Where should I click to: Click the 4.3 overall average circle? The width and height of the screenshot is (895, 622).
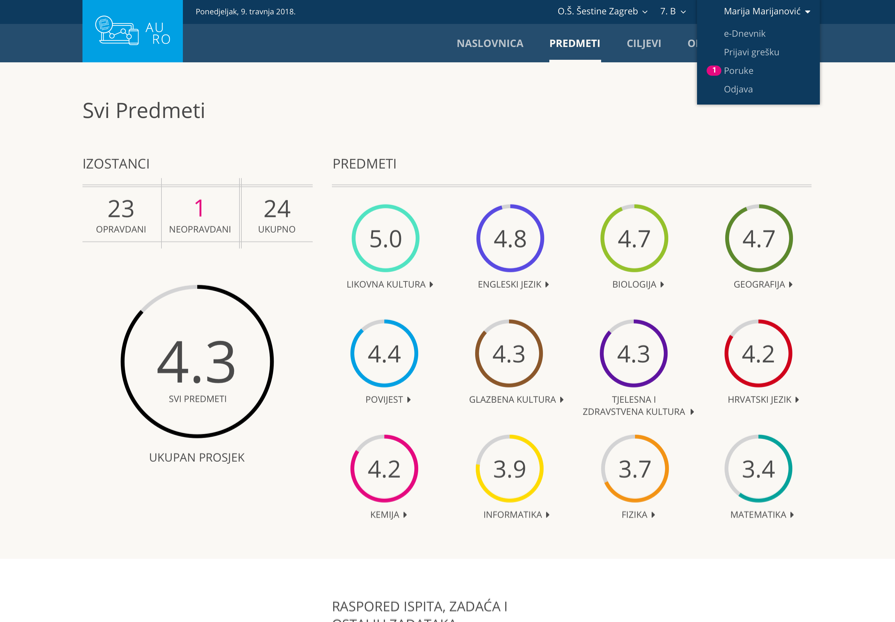coord(197,361)
